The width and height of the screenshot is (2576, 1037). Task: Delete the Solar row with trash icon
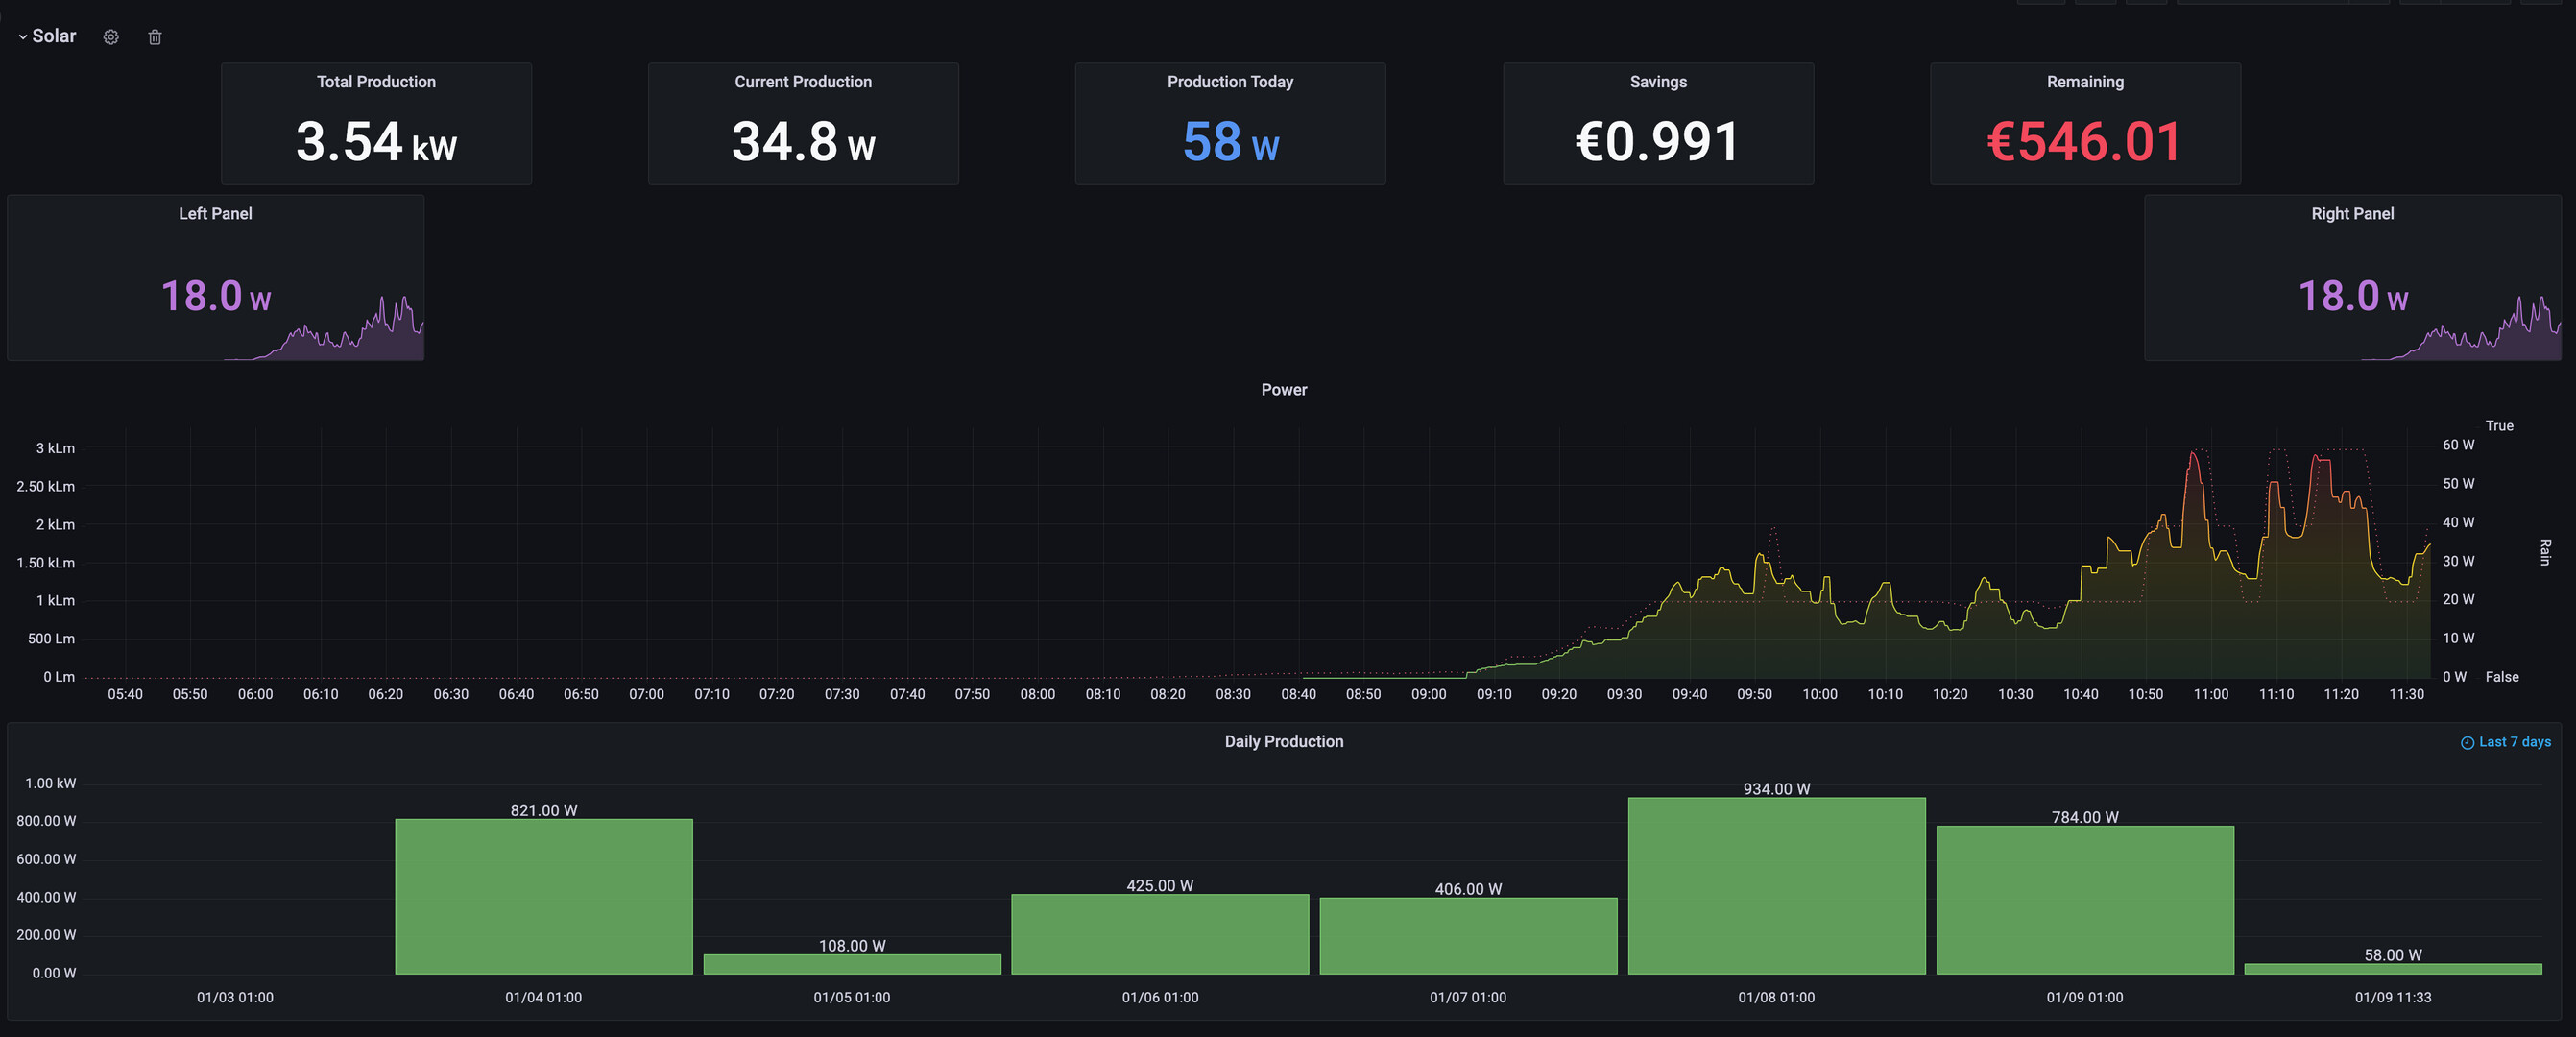155,37
